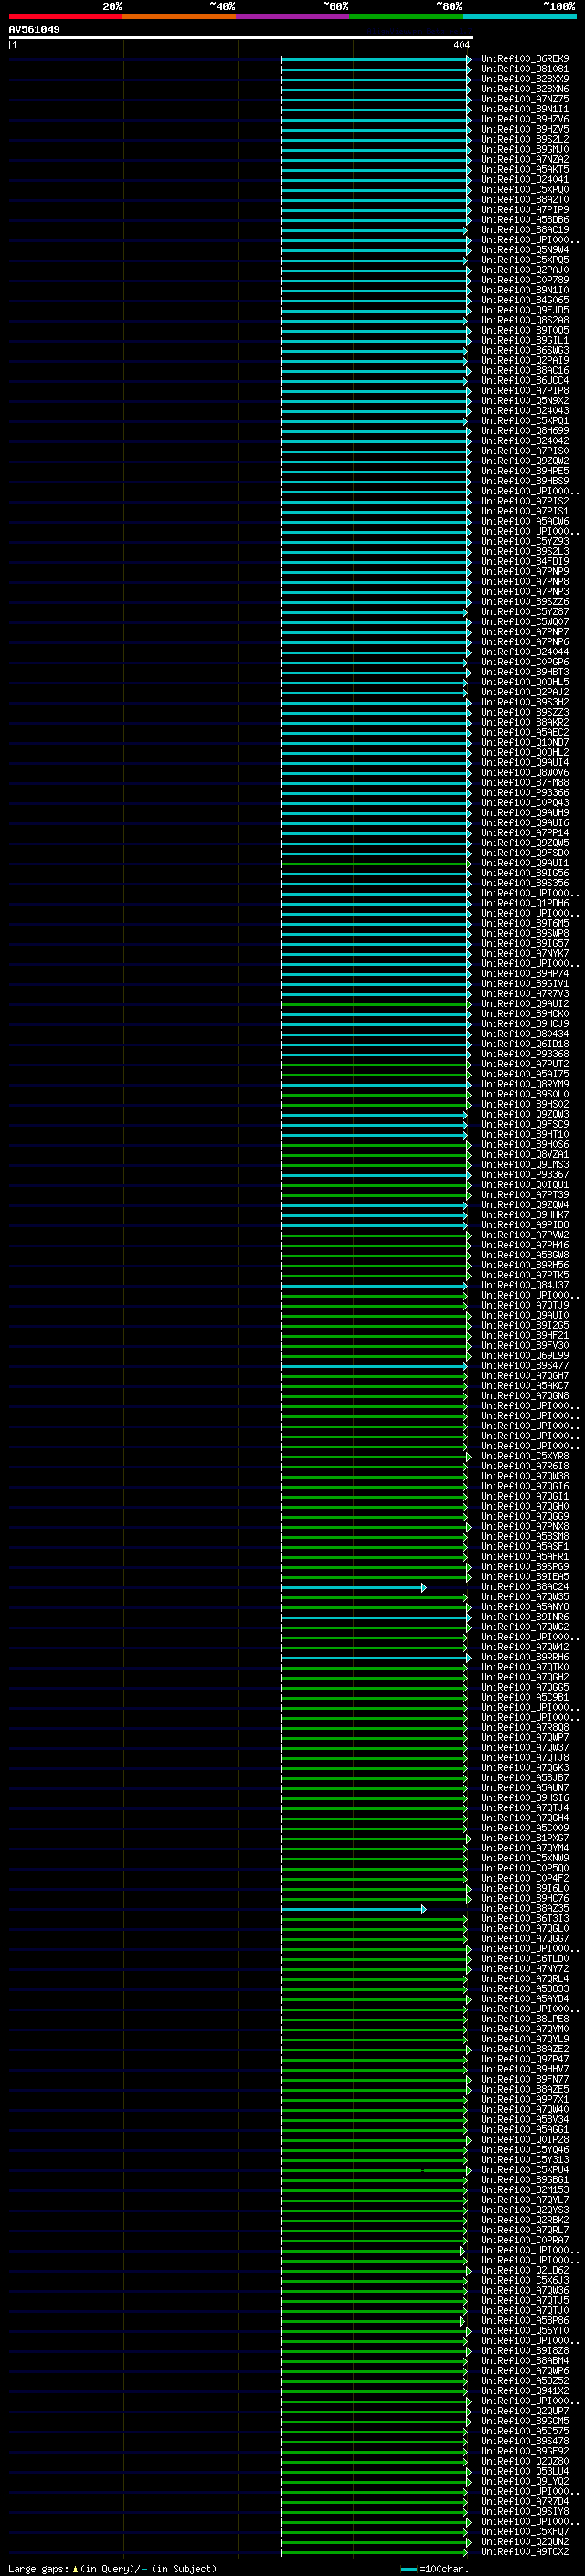The height and width of the screenshot is (2576, 585).
Task: Click the UniRef100_A7QW35 entry
Action: click(x=525, y=1597)
